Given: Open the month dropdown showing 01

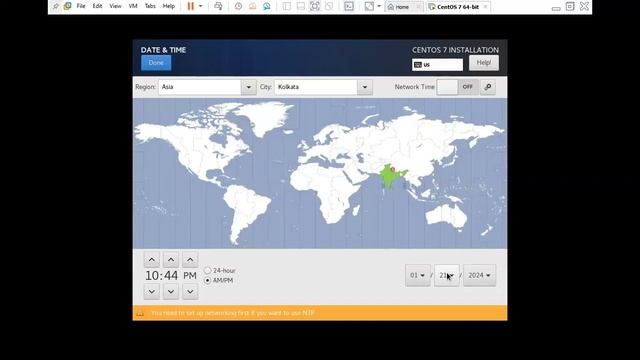Looking at the screenshot, I should pyautogui.click(x=418, y=276).
